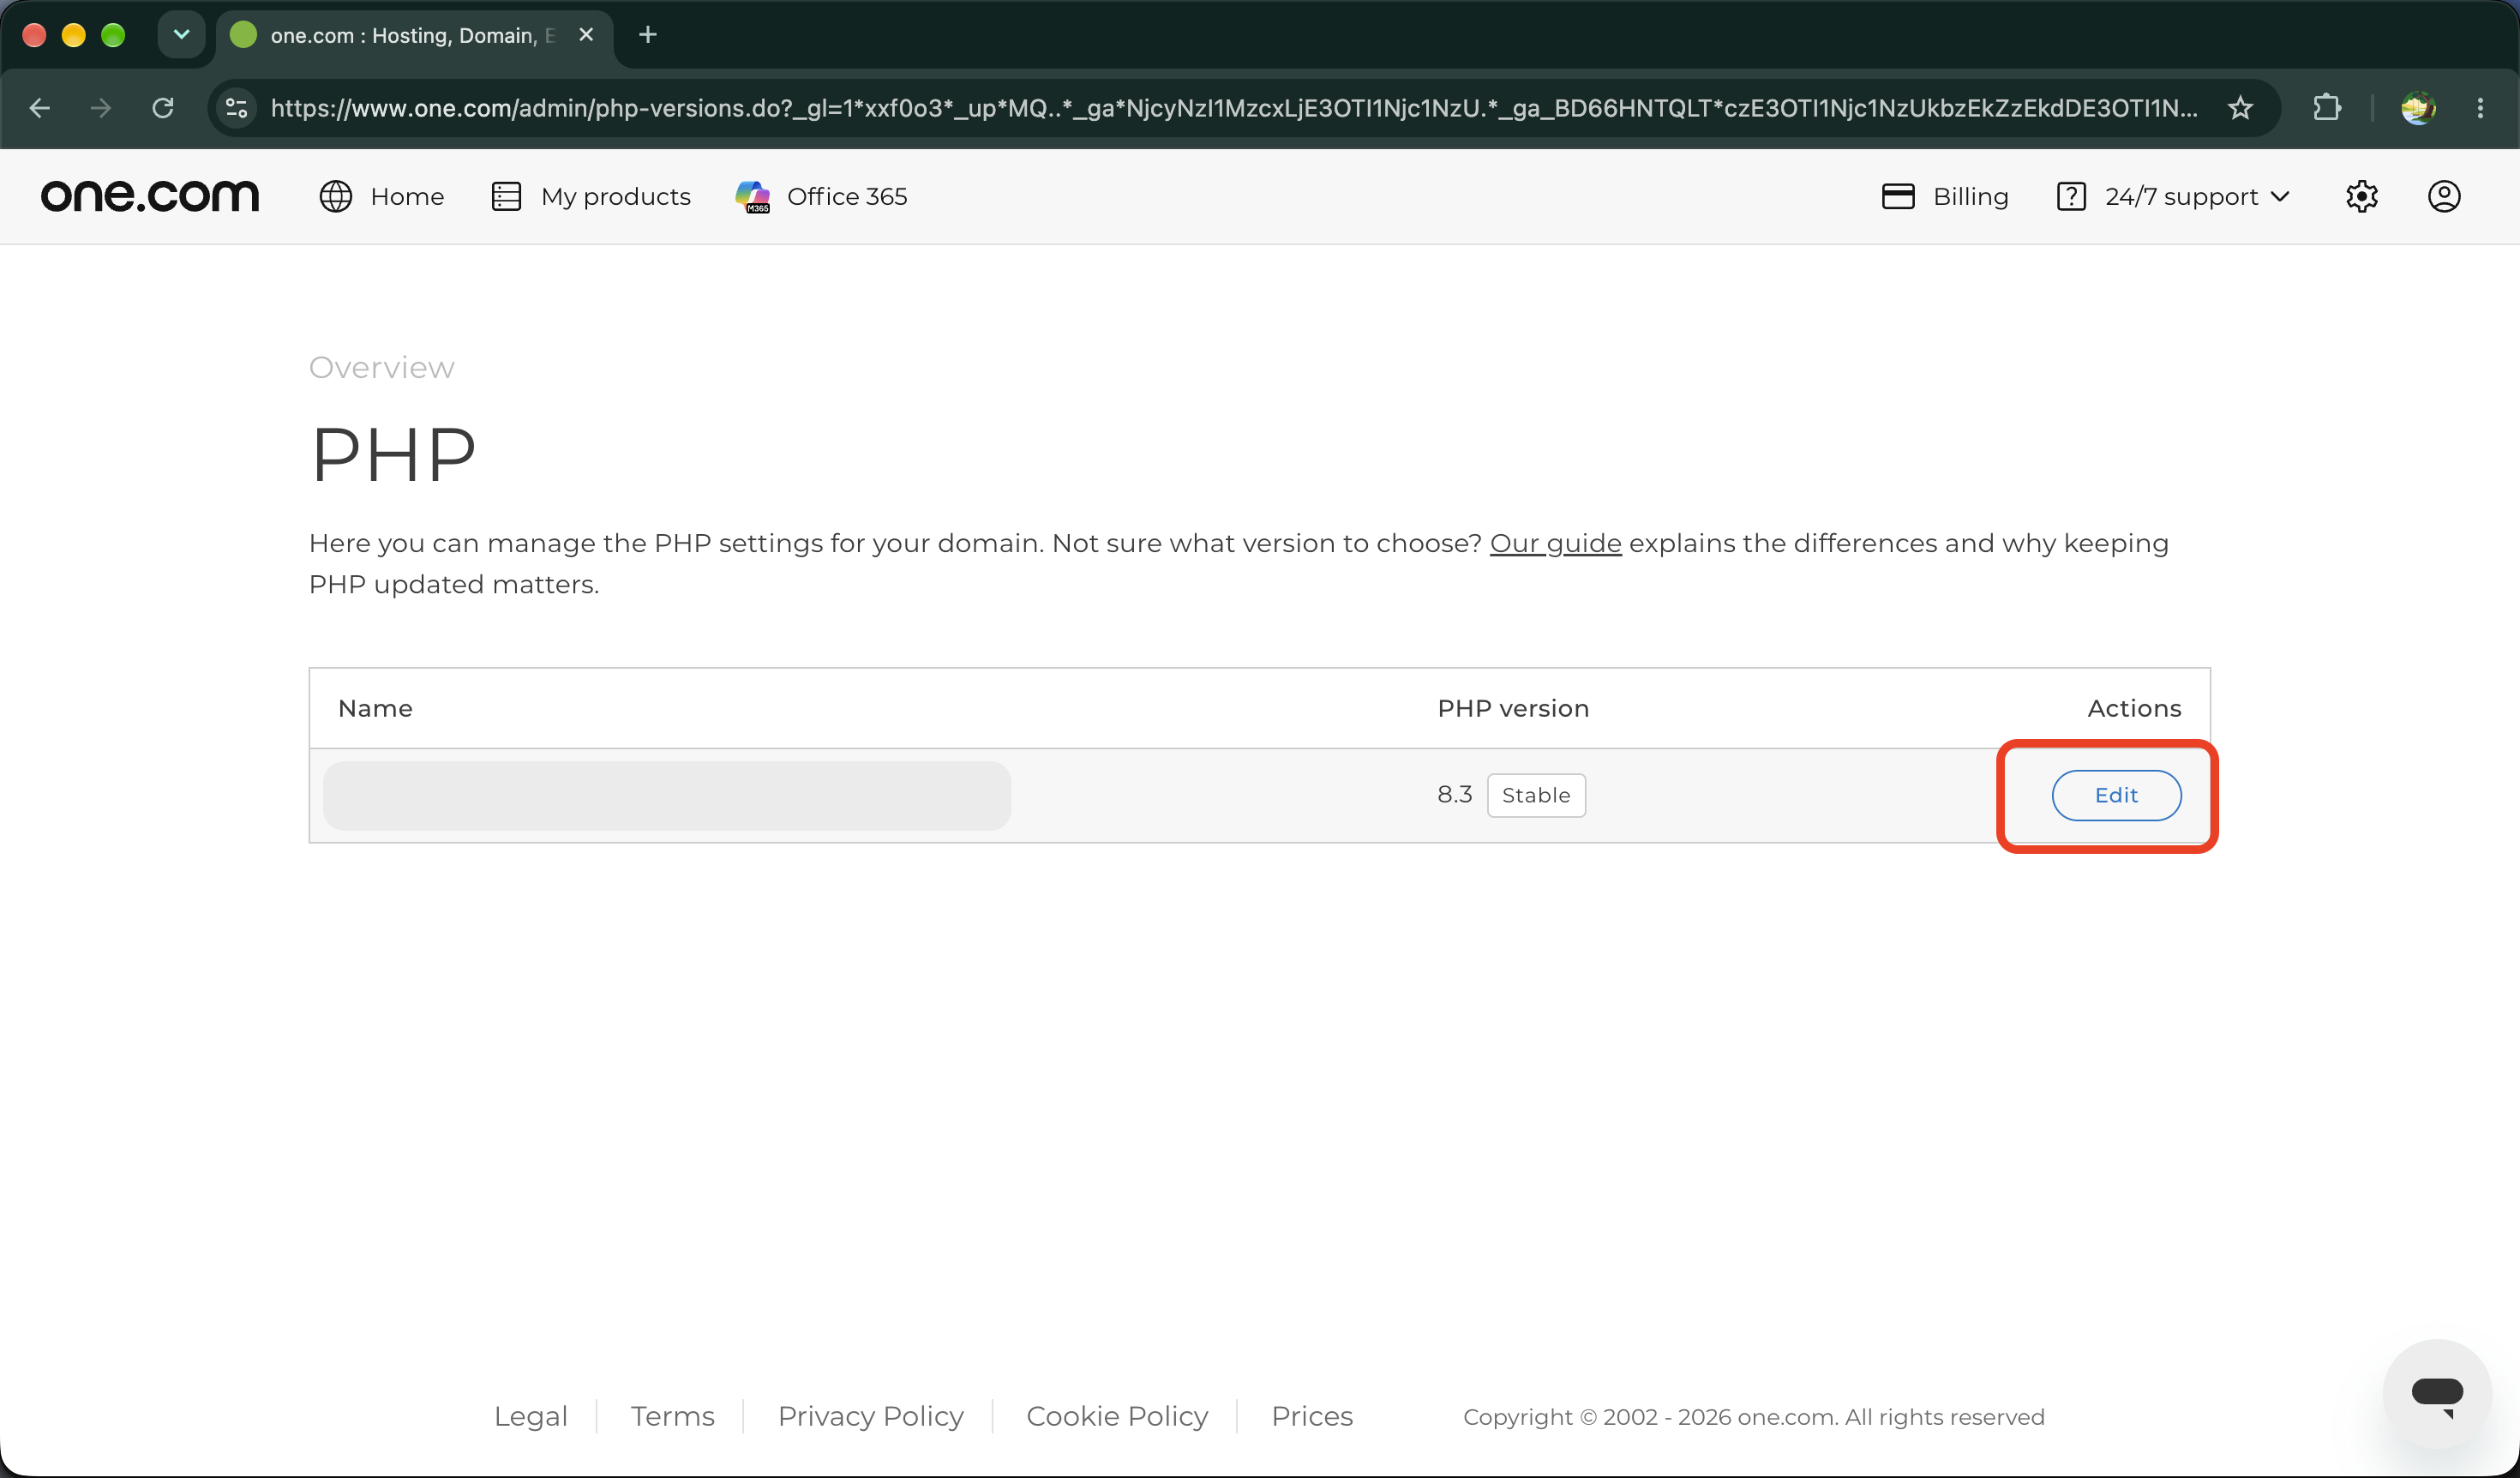Image resolution: width=2520 pixels, height=1478 pixels.
Task: Open the "Our guide" link
Action: (1555, 543)
